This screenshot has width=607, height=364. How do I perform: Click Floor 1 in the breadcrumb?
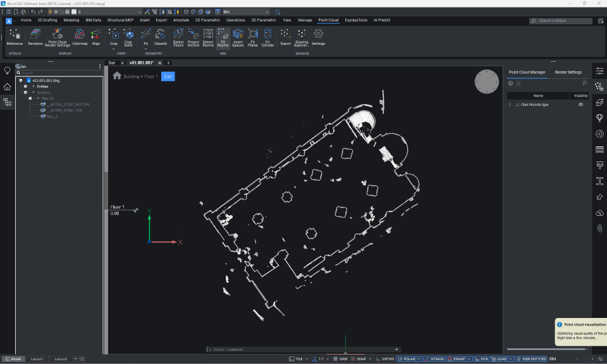(151, 77)
